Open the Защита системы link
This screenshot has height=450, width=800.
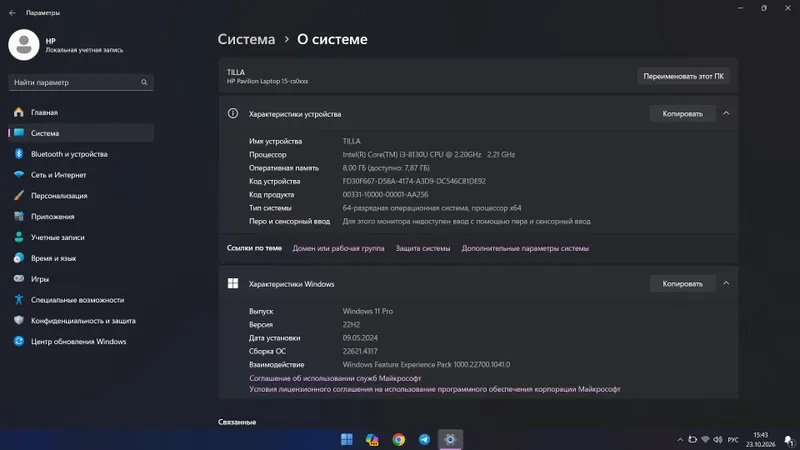423,248
